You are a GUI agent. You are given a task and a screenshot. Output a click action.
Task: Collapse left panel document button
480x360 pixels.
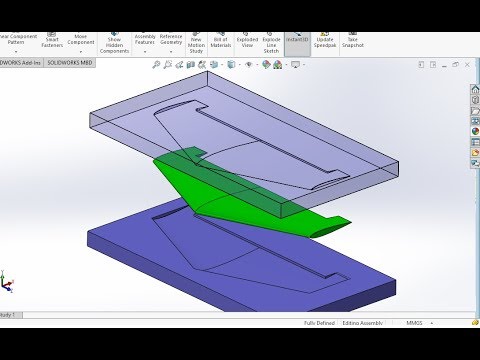click(x=421, y=65)
